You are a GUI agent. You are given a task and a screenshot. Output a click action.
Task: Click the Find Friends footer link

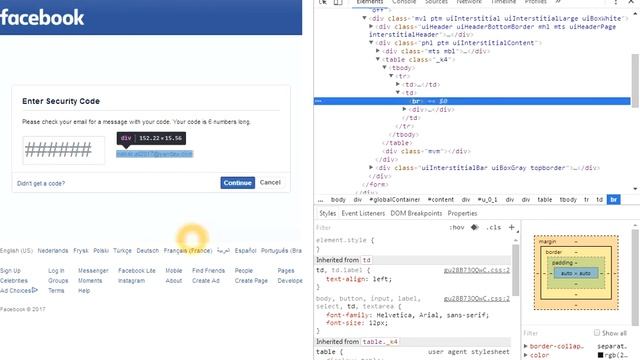(208, 271)
